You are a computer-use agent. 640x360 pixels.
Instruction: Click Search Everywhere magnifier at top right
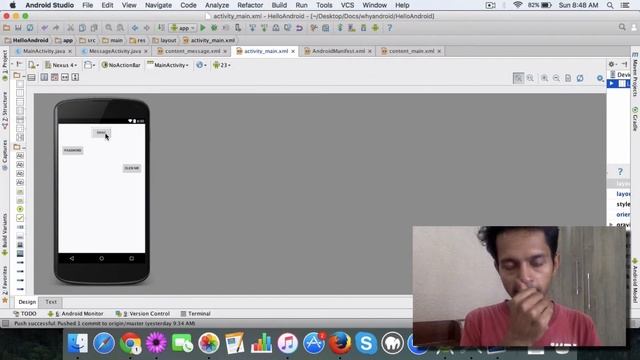pos(622,27)
